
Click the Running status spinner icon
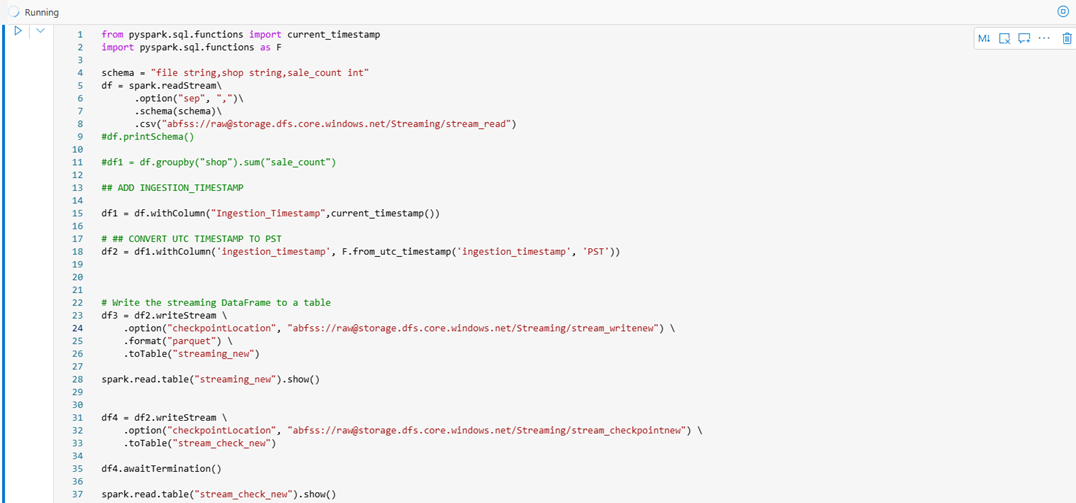pyautogui.click(x=10, y=12)
